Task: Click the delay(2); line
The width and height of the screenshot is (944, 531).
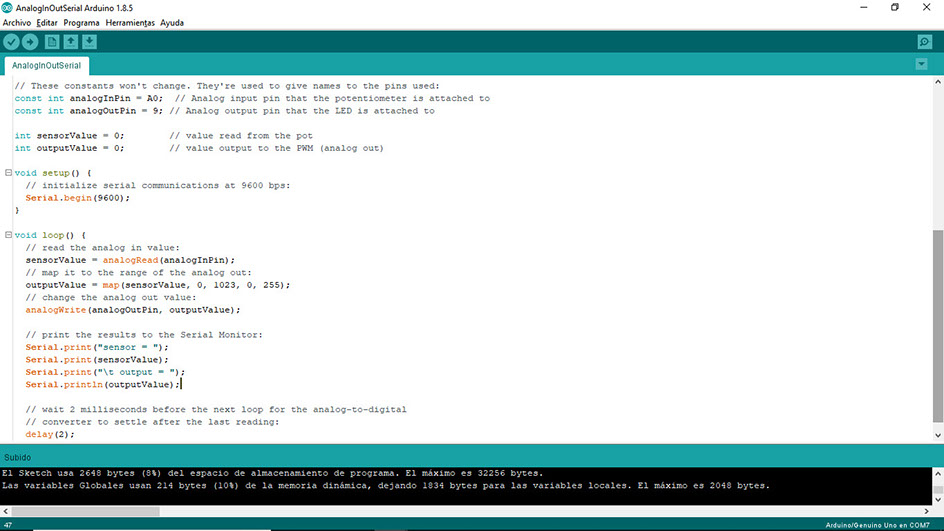Action: click(50, 434)
